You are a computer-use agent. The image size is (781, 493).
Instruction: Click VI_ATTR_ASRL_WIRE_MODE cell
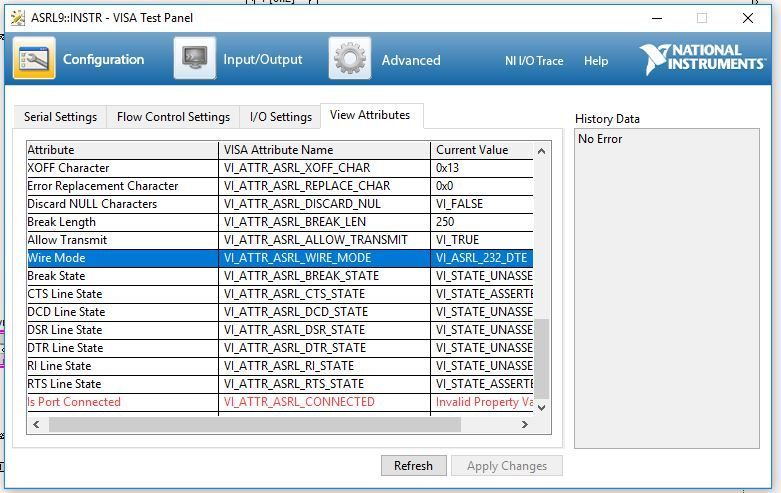click(x=324, y=258)
